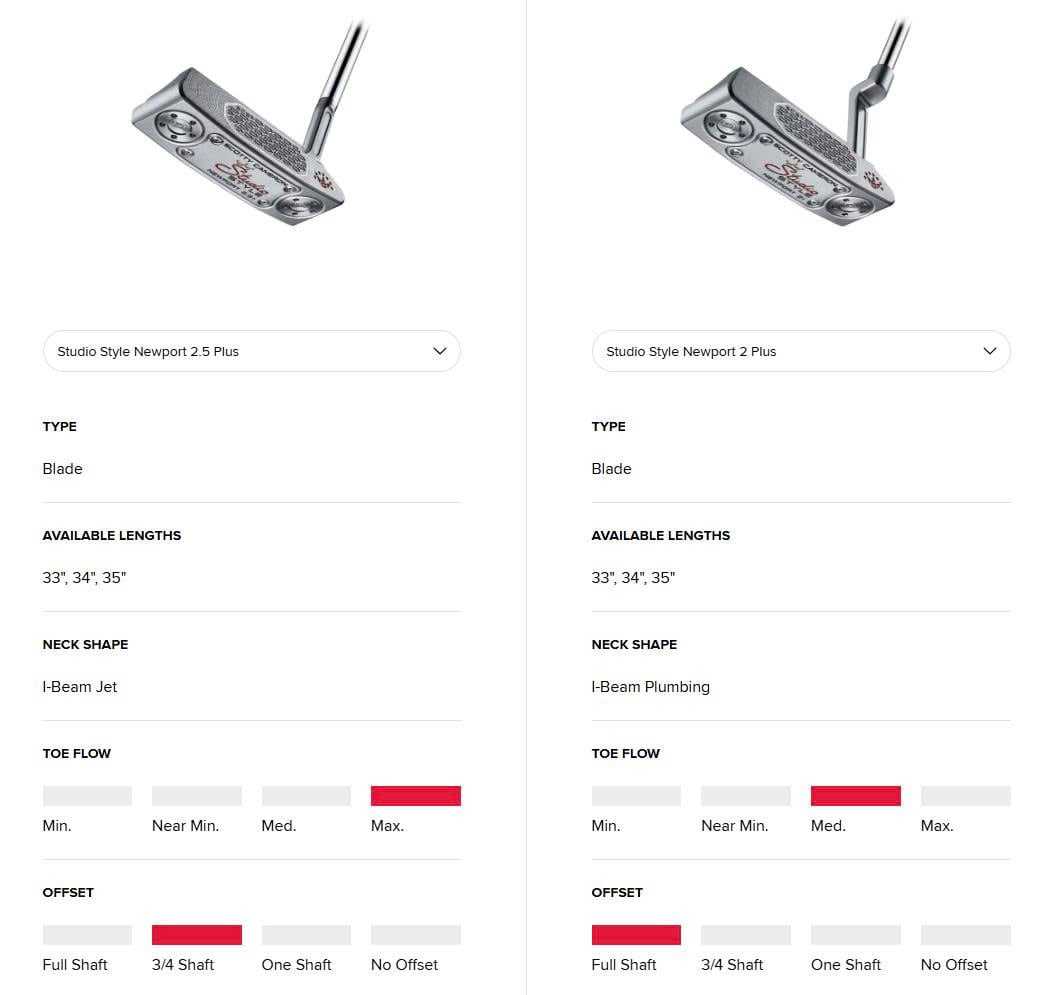This screenshot has width=1050, height=995.
Task: Click the OFFSET heading on the left column
Action: (x=68, y=892)
